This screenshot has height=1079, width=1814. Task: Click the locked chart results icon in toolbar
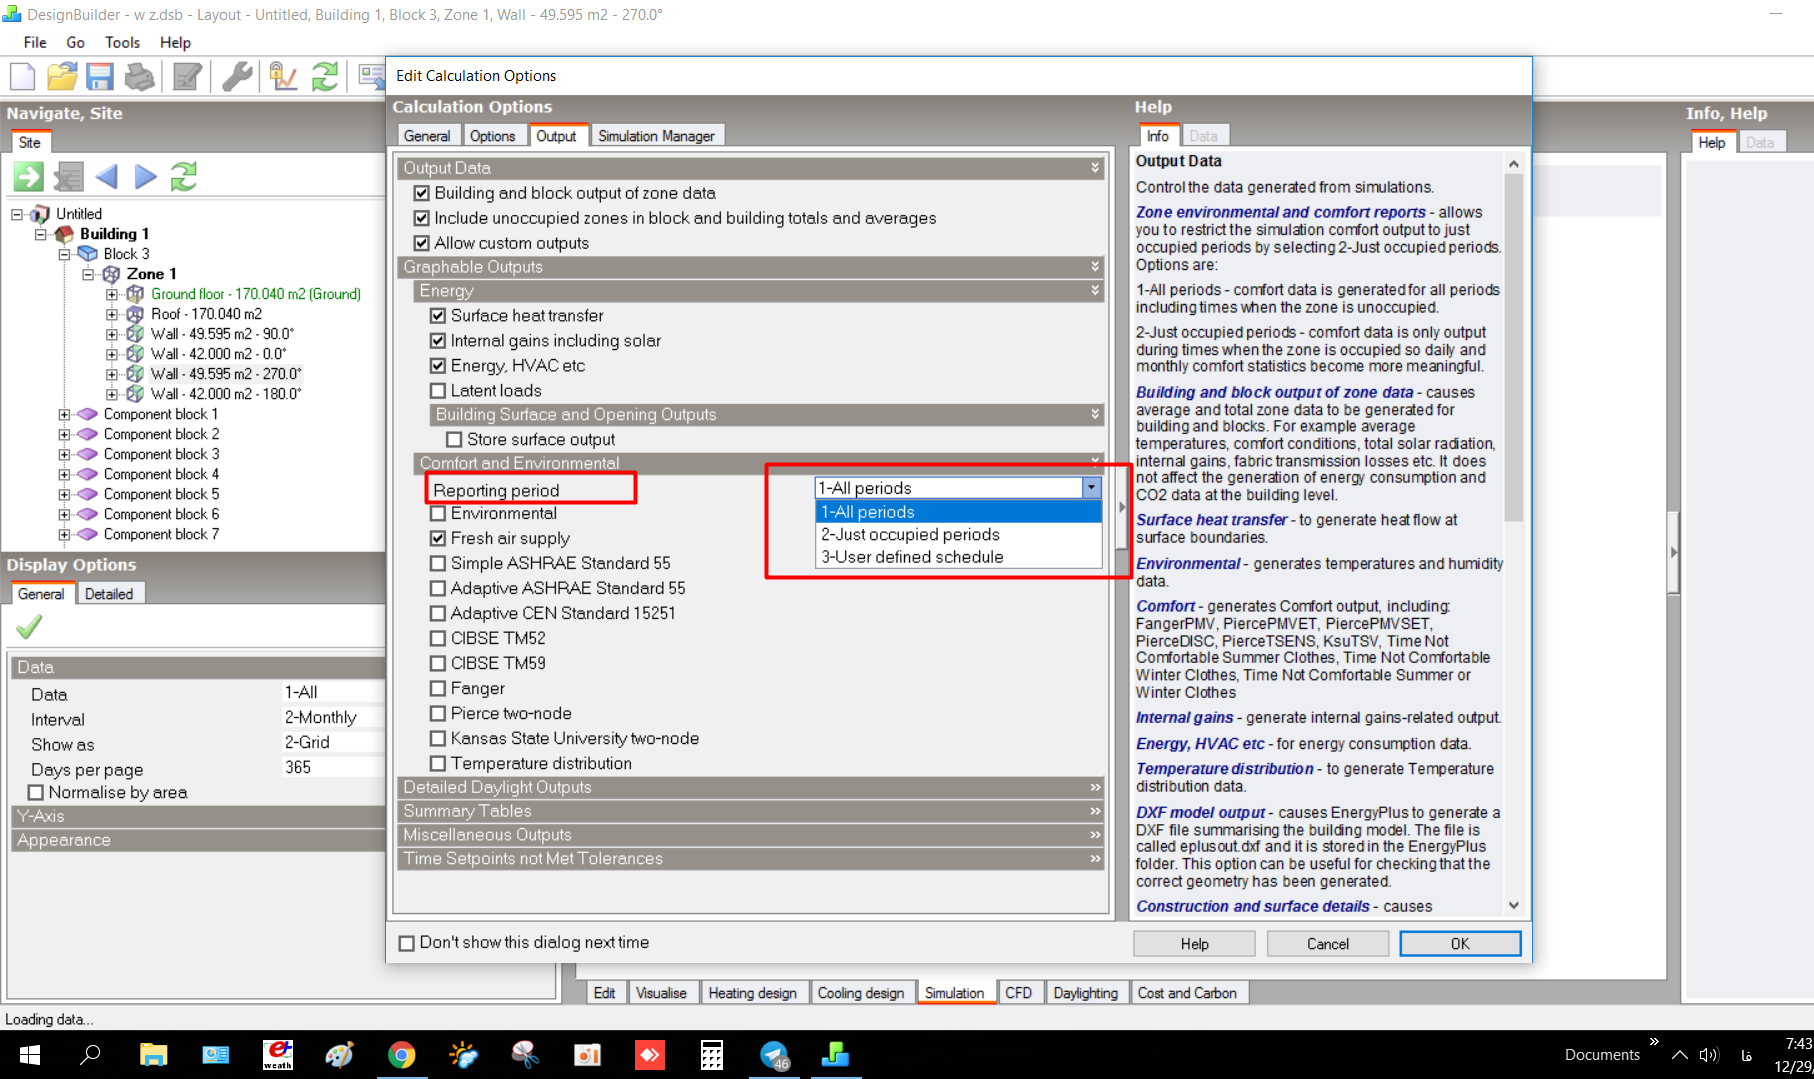(x=283, y=77)
